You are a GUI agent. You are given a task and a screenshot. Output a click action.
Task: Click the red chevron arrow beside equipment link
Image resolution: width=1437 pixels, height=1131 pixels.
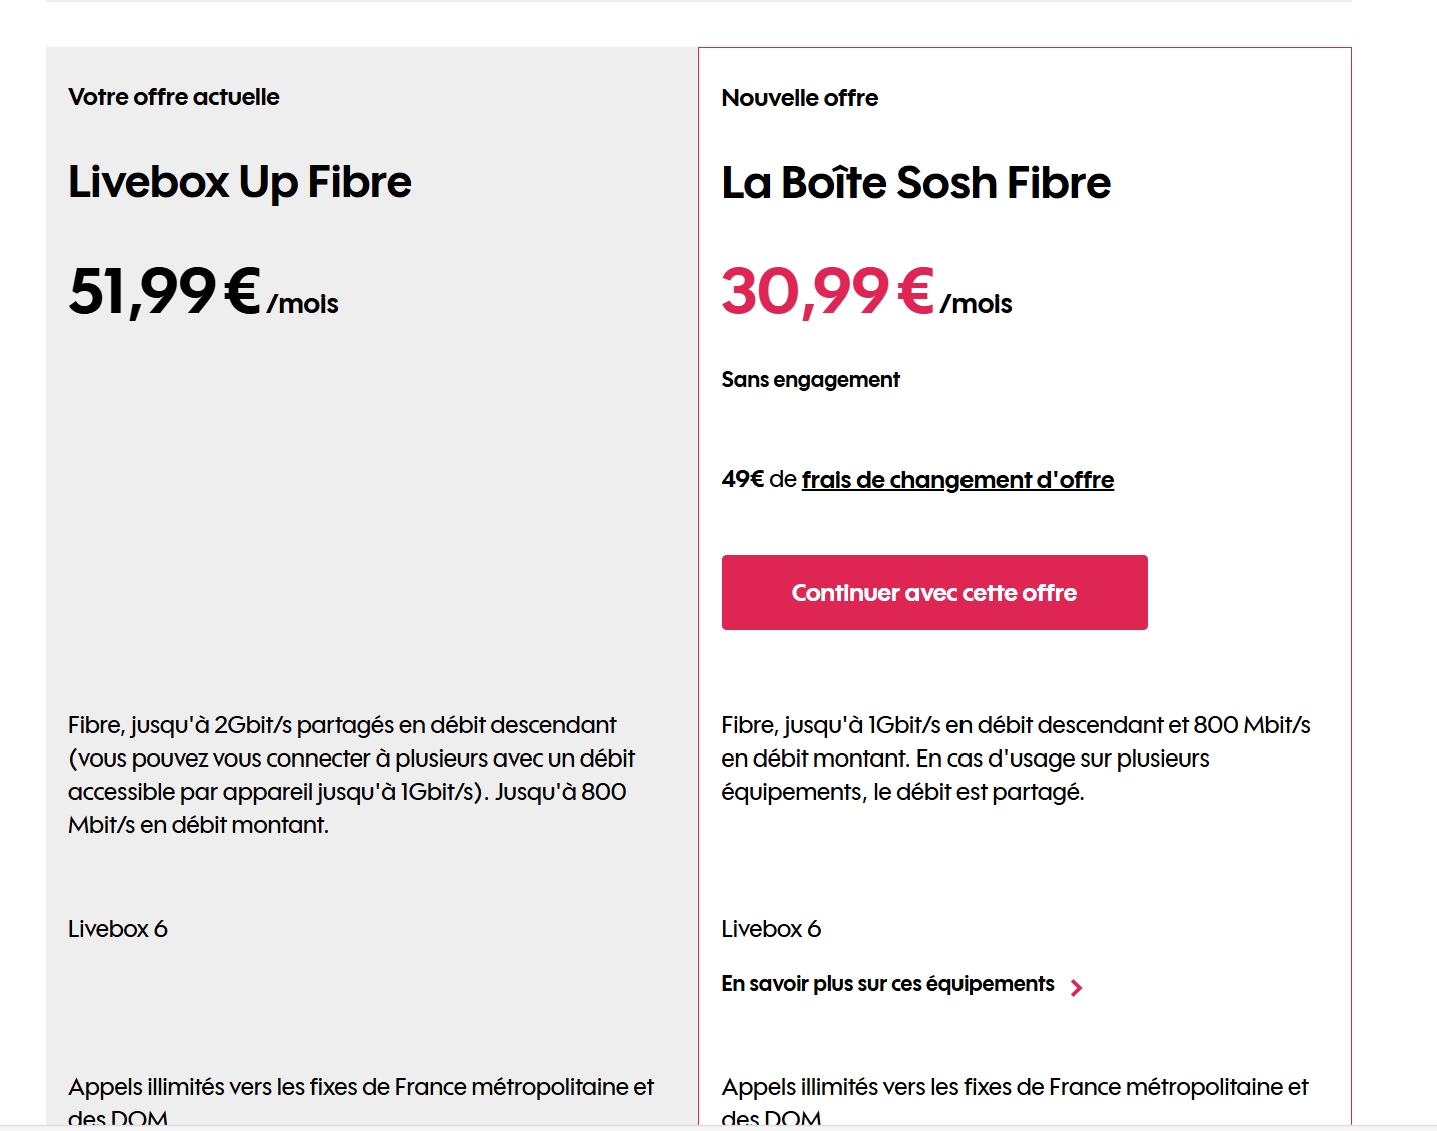1076,988
